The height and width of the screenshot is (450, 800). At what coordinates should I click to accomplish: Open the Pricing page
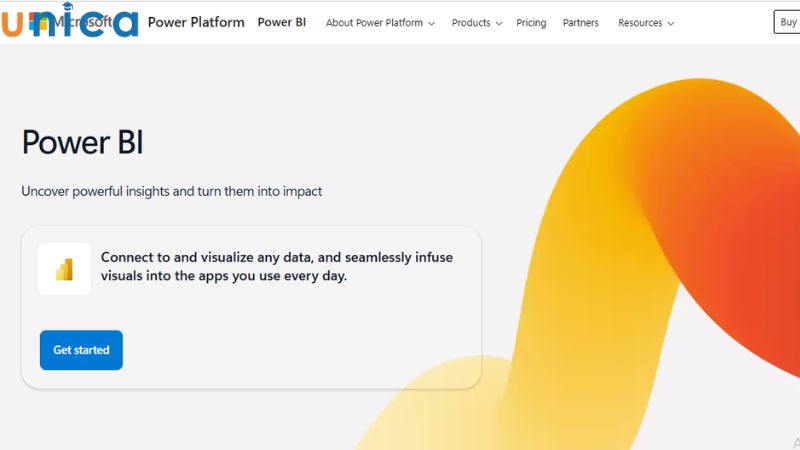531,23
